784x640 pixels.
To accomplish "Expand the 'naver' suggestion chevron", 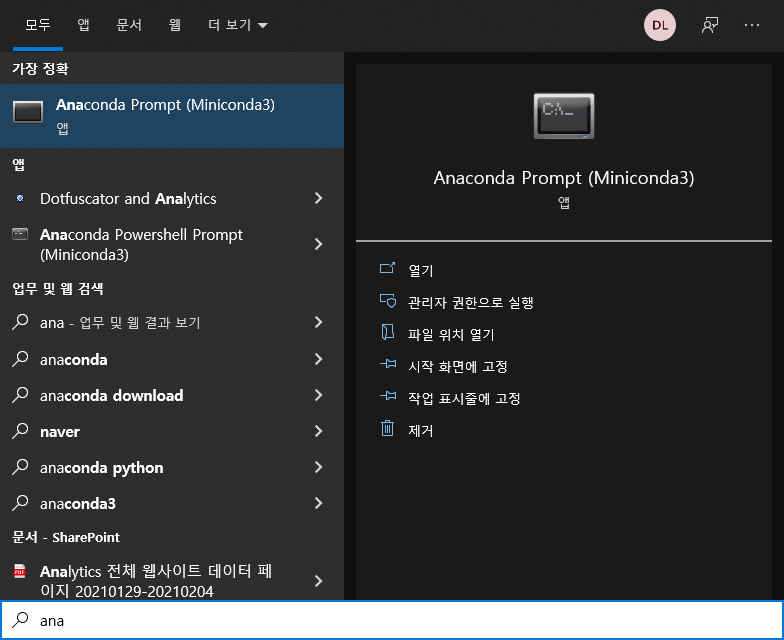I will point(318,431).
